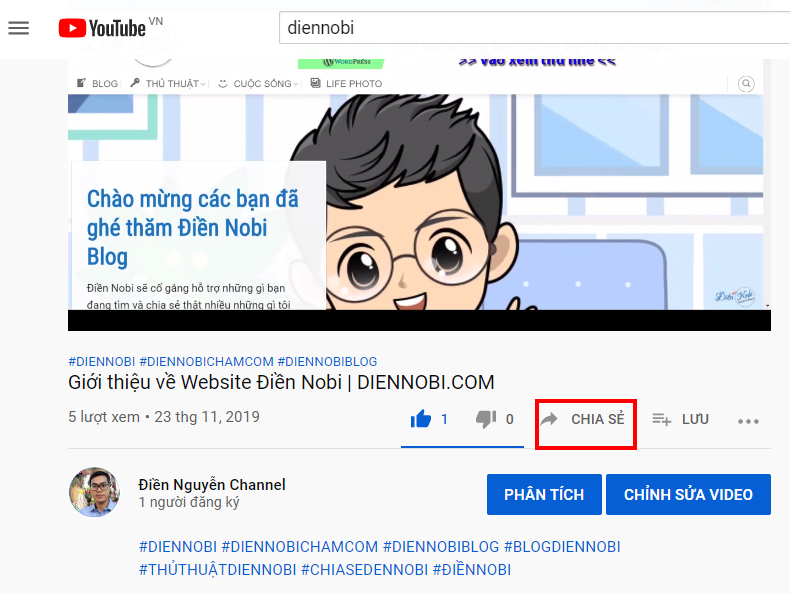Viewport: 790px width, 594px height.
Task: Click #ĐIỀNNOBI hashtag in description
Action: point(472,570)
